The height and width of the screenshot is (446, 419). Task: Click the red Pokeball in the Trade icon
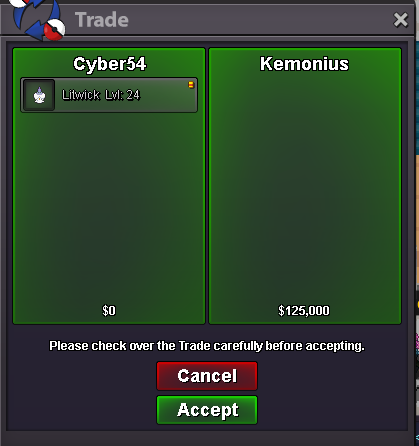(54, 29)
